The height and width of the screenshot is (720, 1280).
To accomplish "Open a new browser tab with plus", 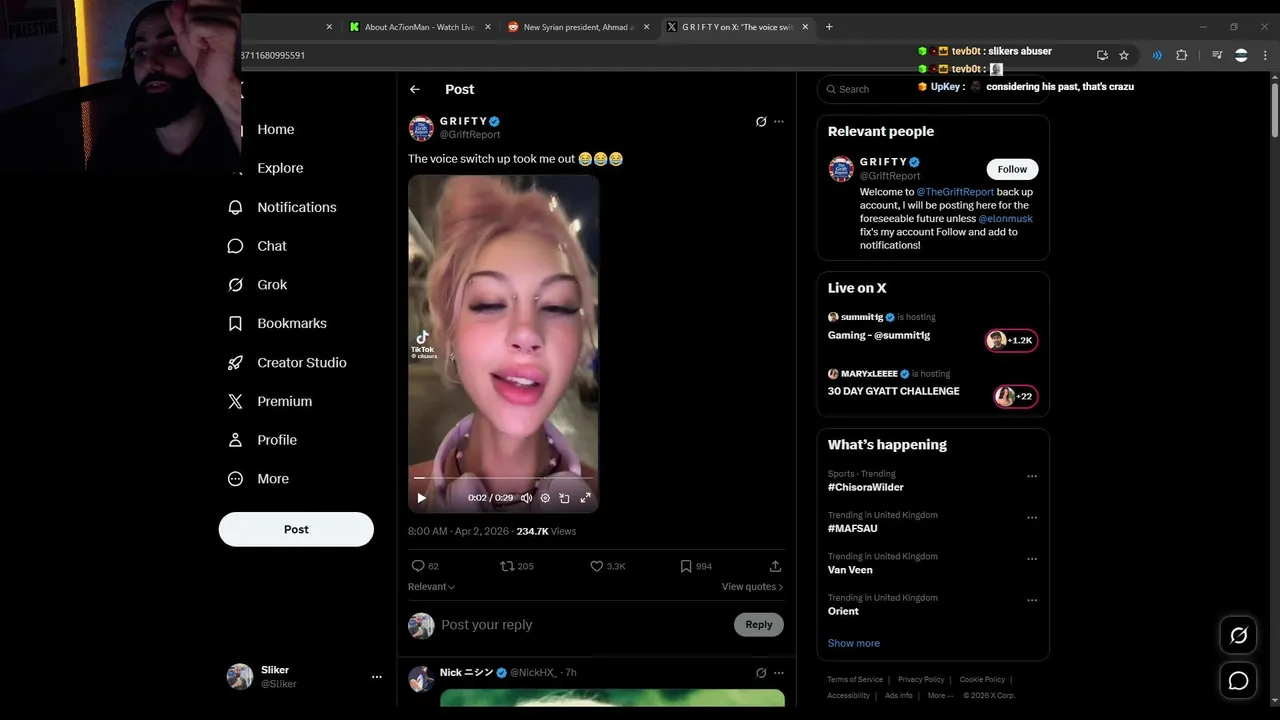I will [829, 27].
